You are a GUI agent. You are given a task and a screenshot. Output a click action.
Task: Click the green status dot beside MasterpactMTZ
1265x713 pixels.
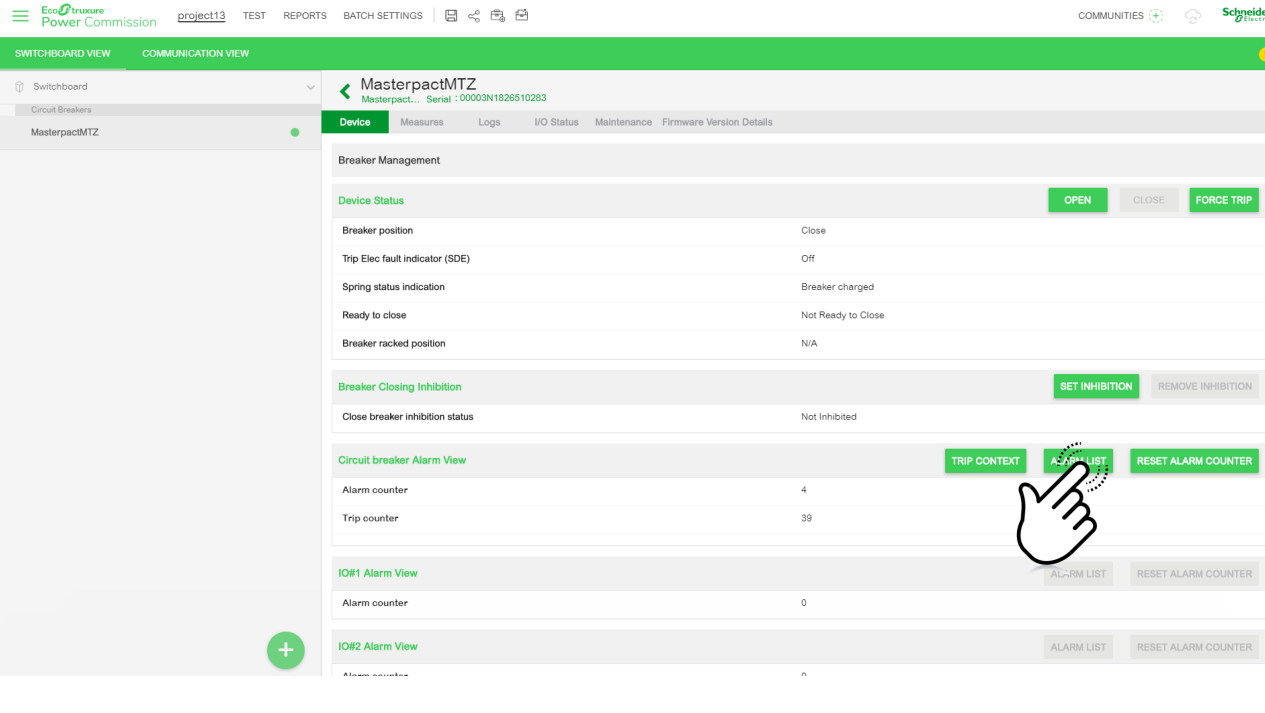[x=295, y=132]
